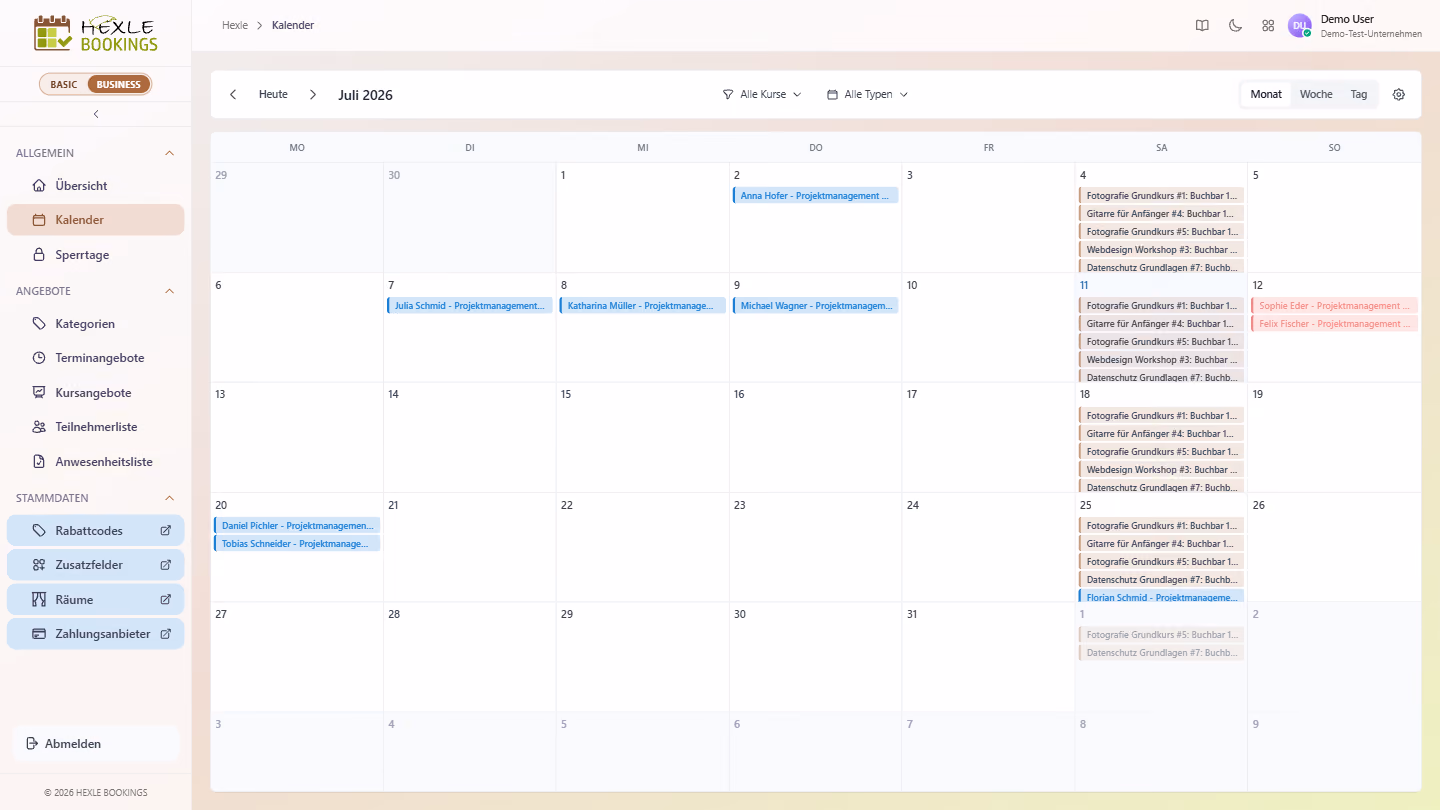Open Zusatzfelder in sidebar
This screenshot has height=810, width=1440.
pos(96,565)
